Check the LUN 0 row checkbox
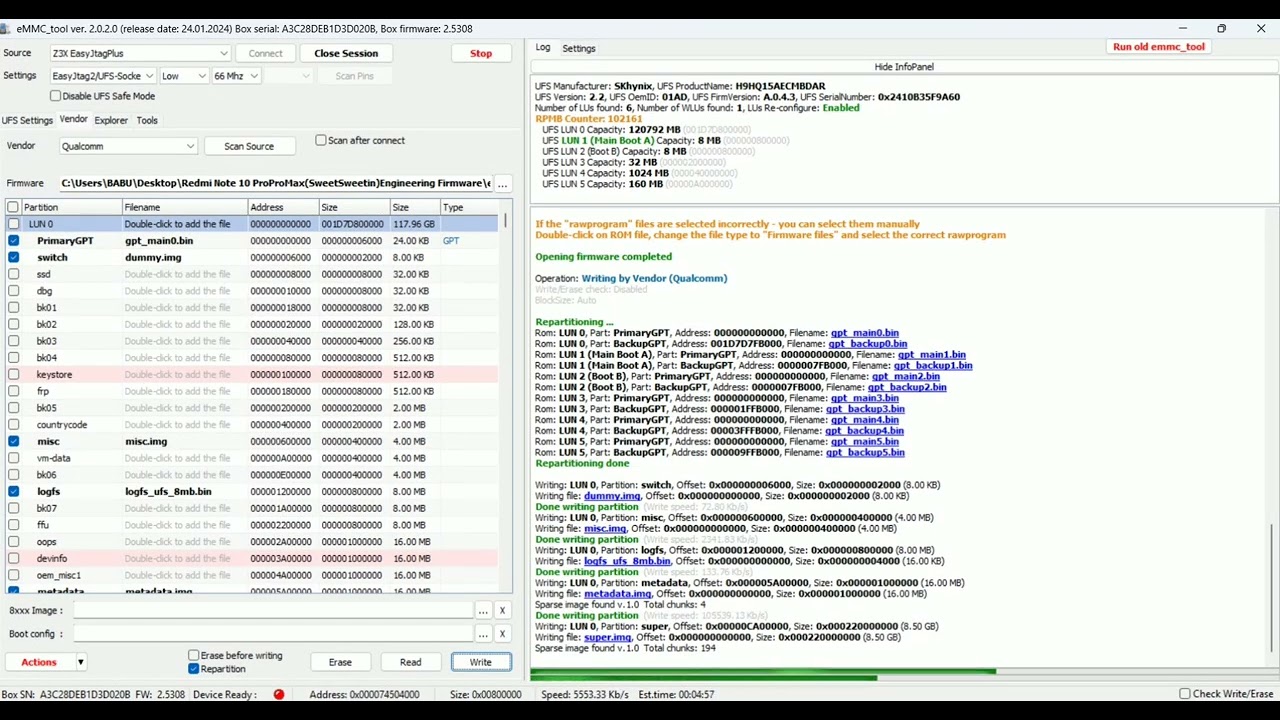This screenshot has height=720, width=1280. [13, 224]
